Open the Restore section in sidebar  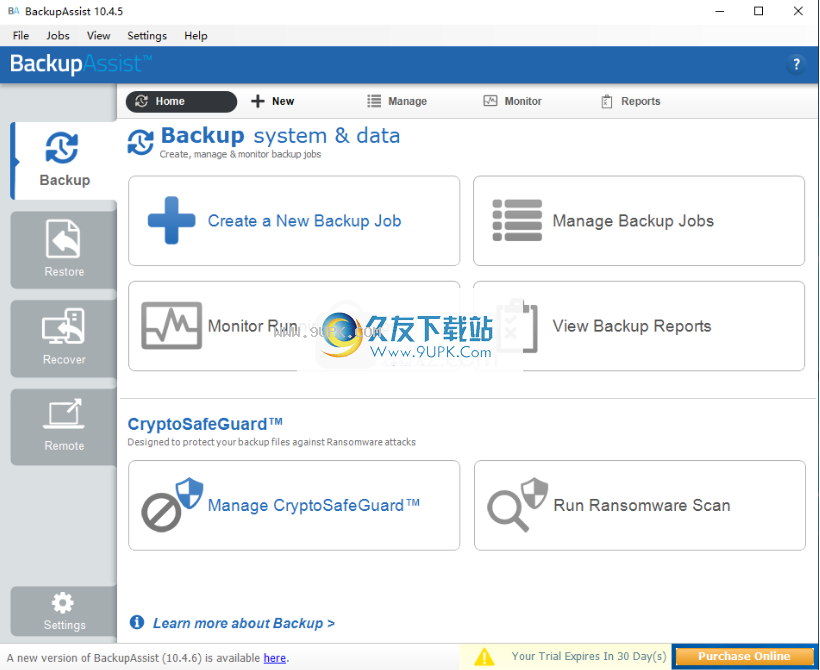point(64,249)
